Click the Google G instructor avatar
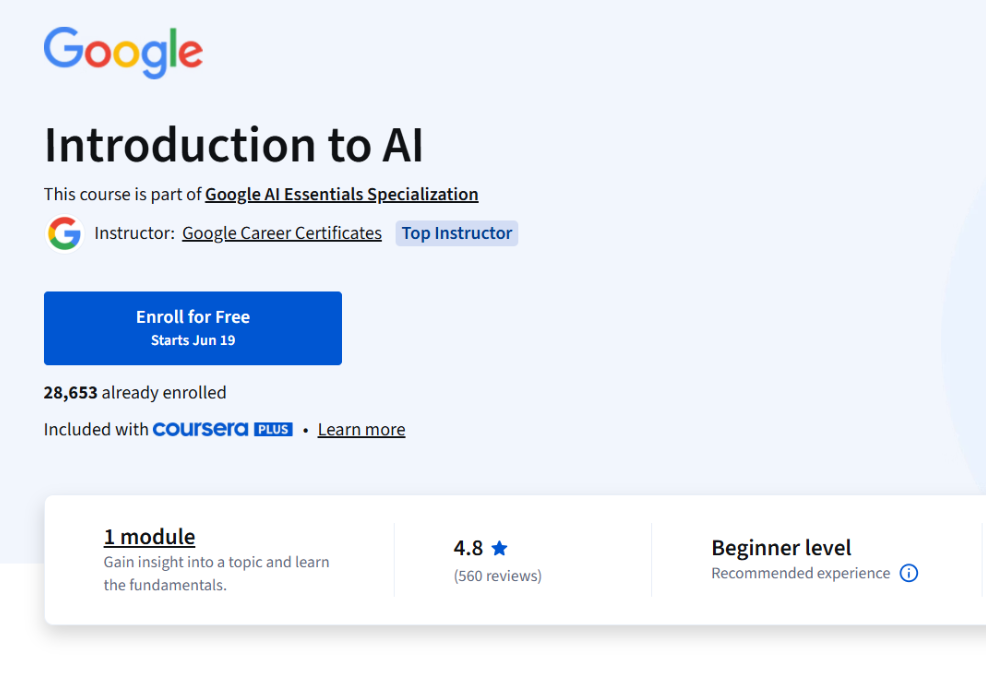Viewport: 986px width, 685px height. [64, 233]
